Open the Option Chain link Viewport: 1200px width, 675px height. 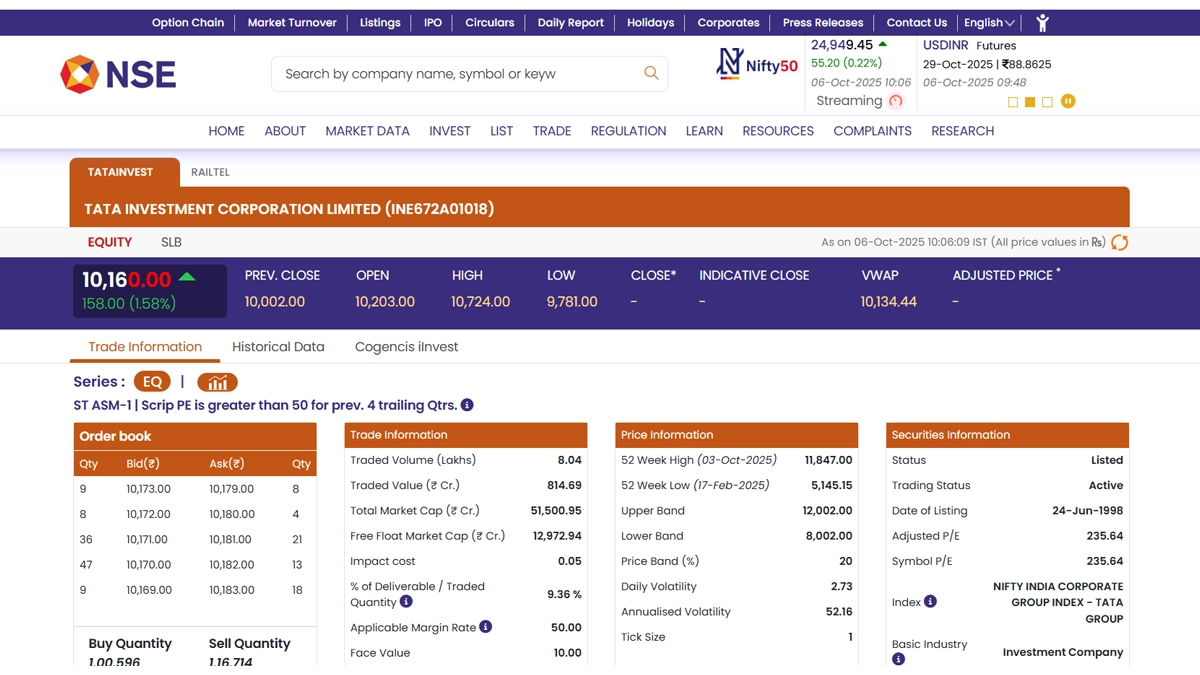tap(188, 23)
